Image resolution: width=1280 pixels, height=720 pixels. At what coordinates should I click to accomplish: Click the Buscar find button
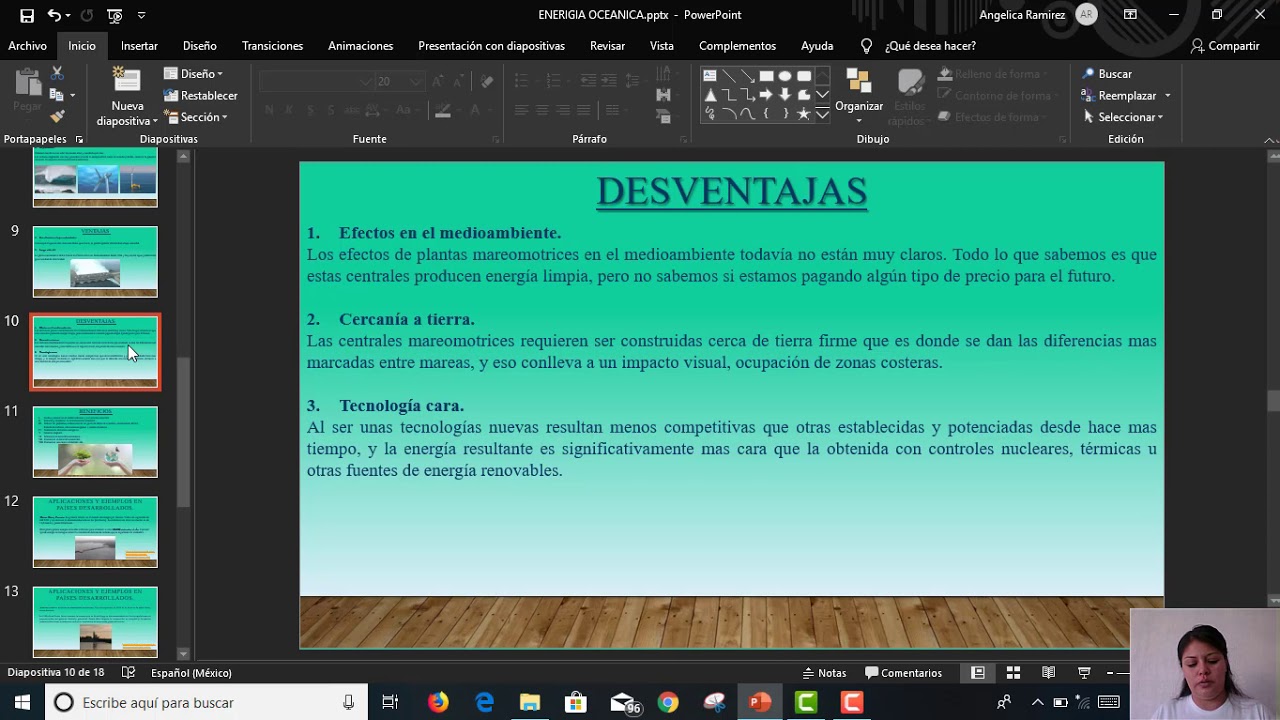(1107, 74)
